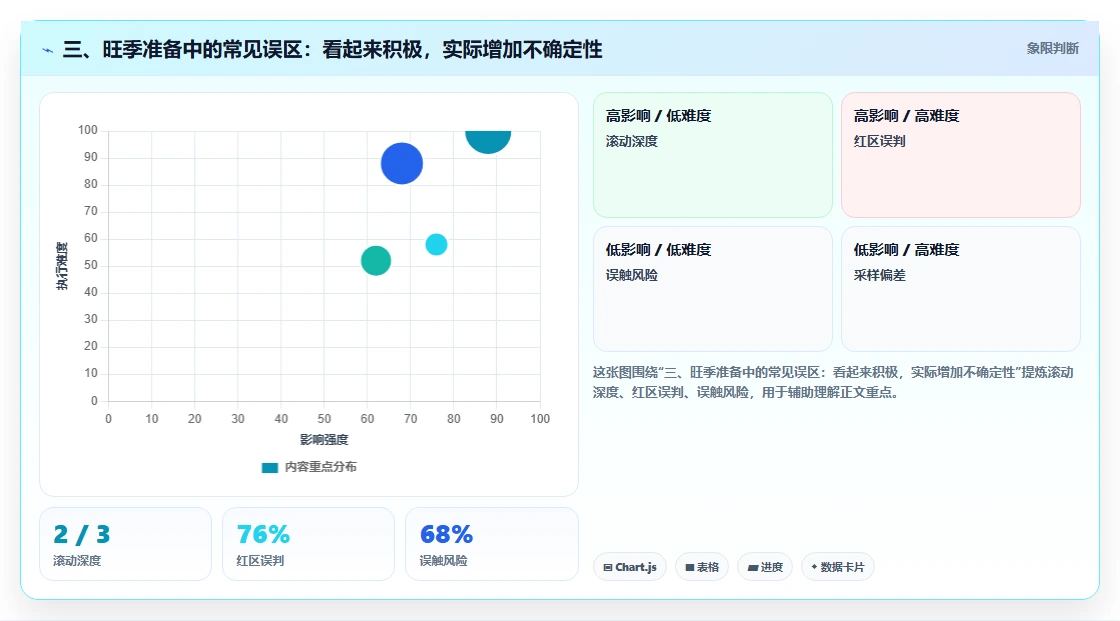Click the icon in the 表格 chip
Screen dimensions: 1120x621
pos(690,567)
